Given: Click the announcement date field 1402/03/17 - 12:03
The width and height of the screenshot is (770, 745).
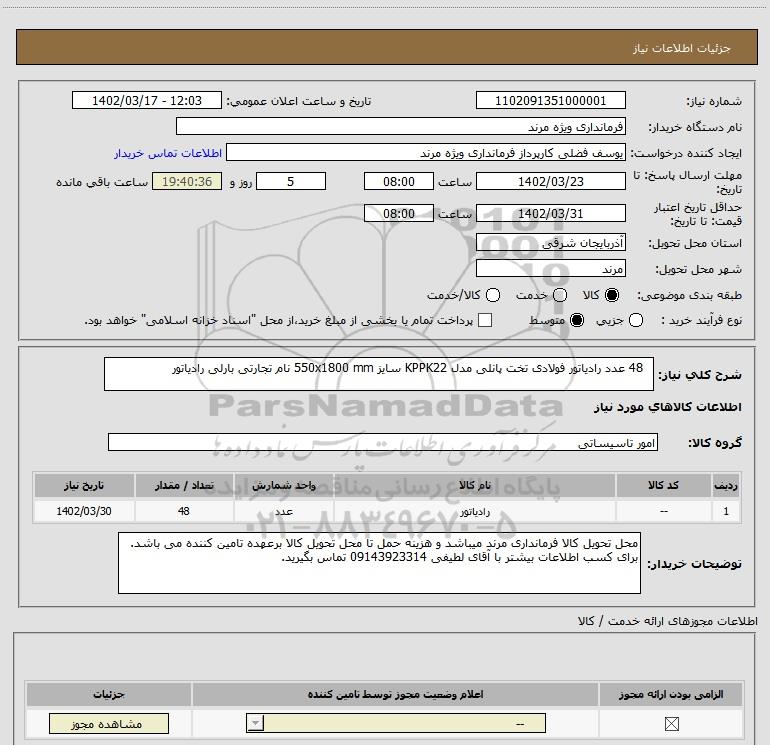Looking at the screenshot, I should click(x=147, y=100).
